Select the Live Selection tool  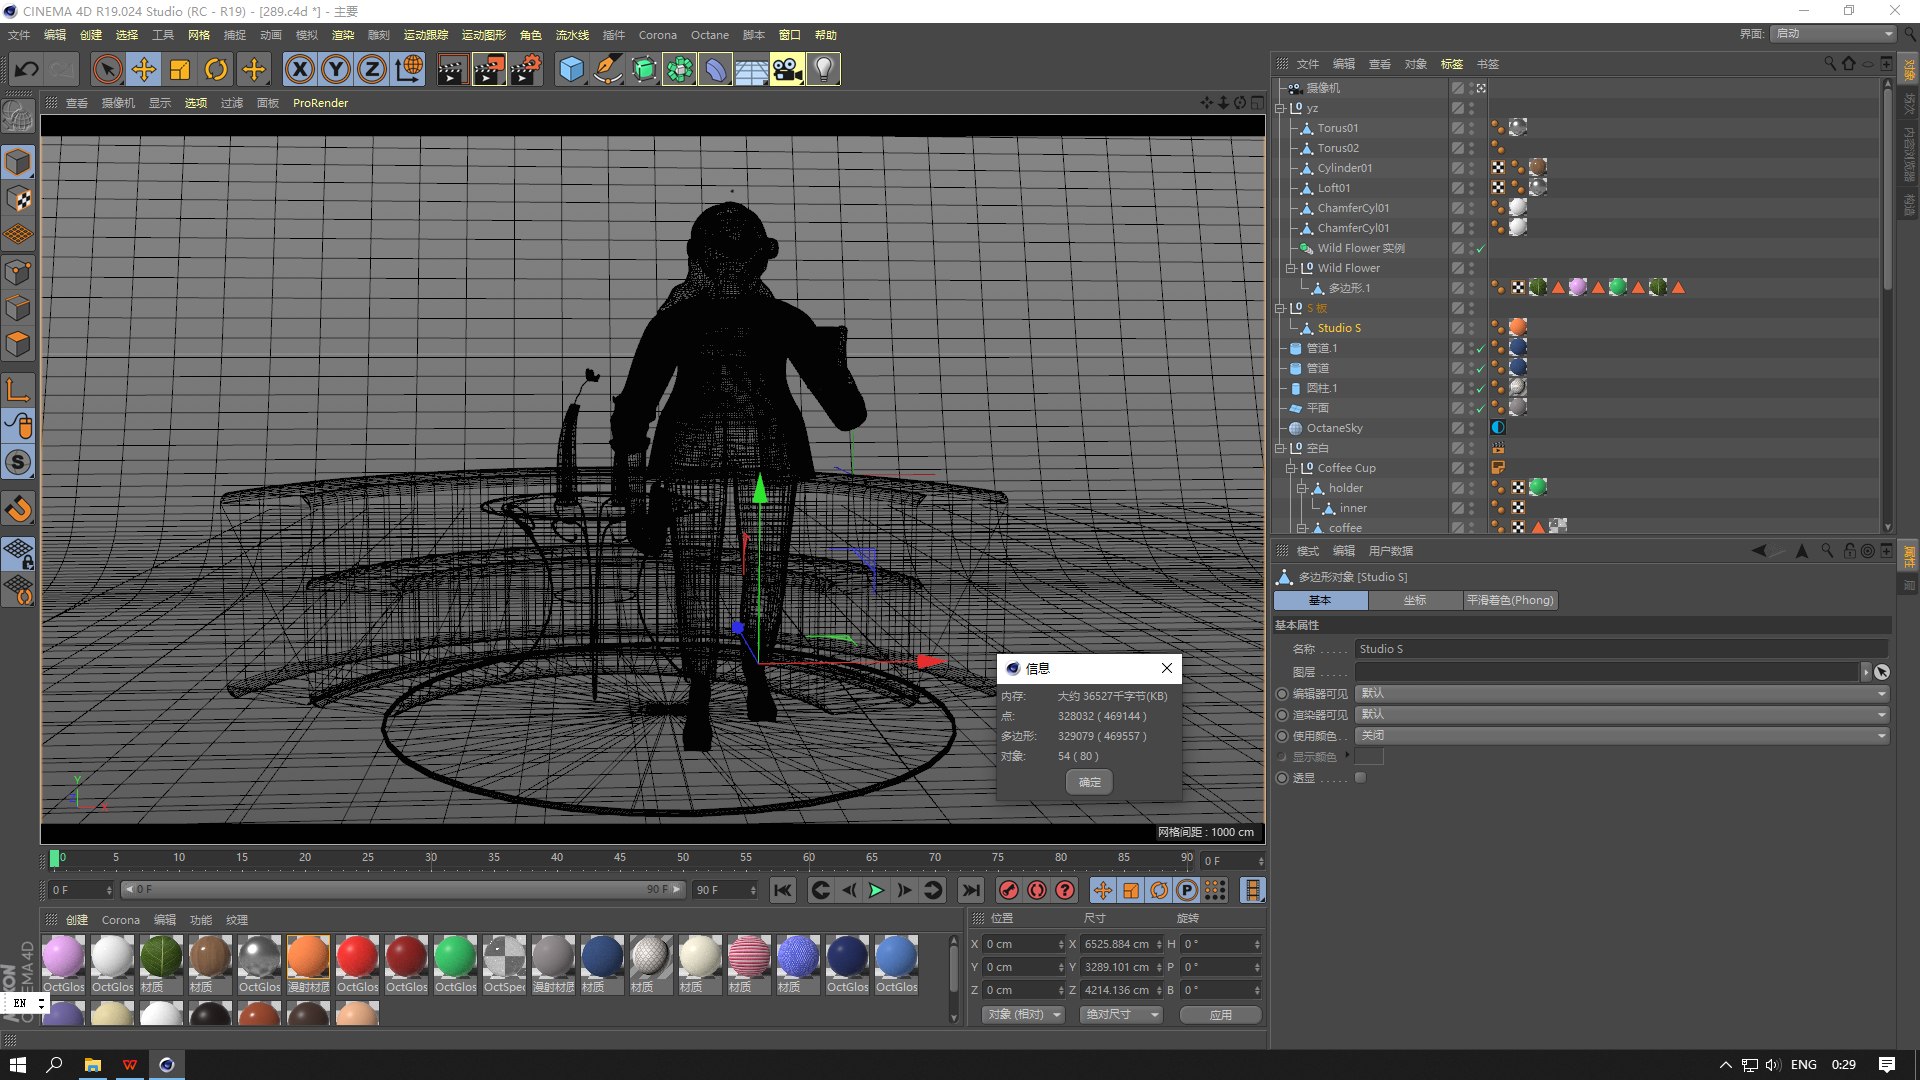[107, 69]
